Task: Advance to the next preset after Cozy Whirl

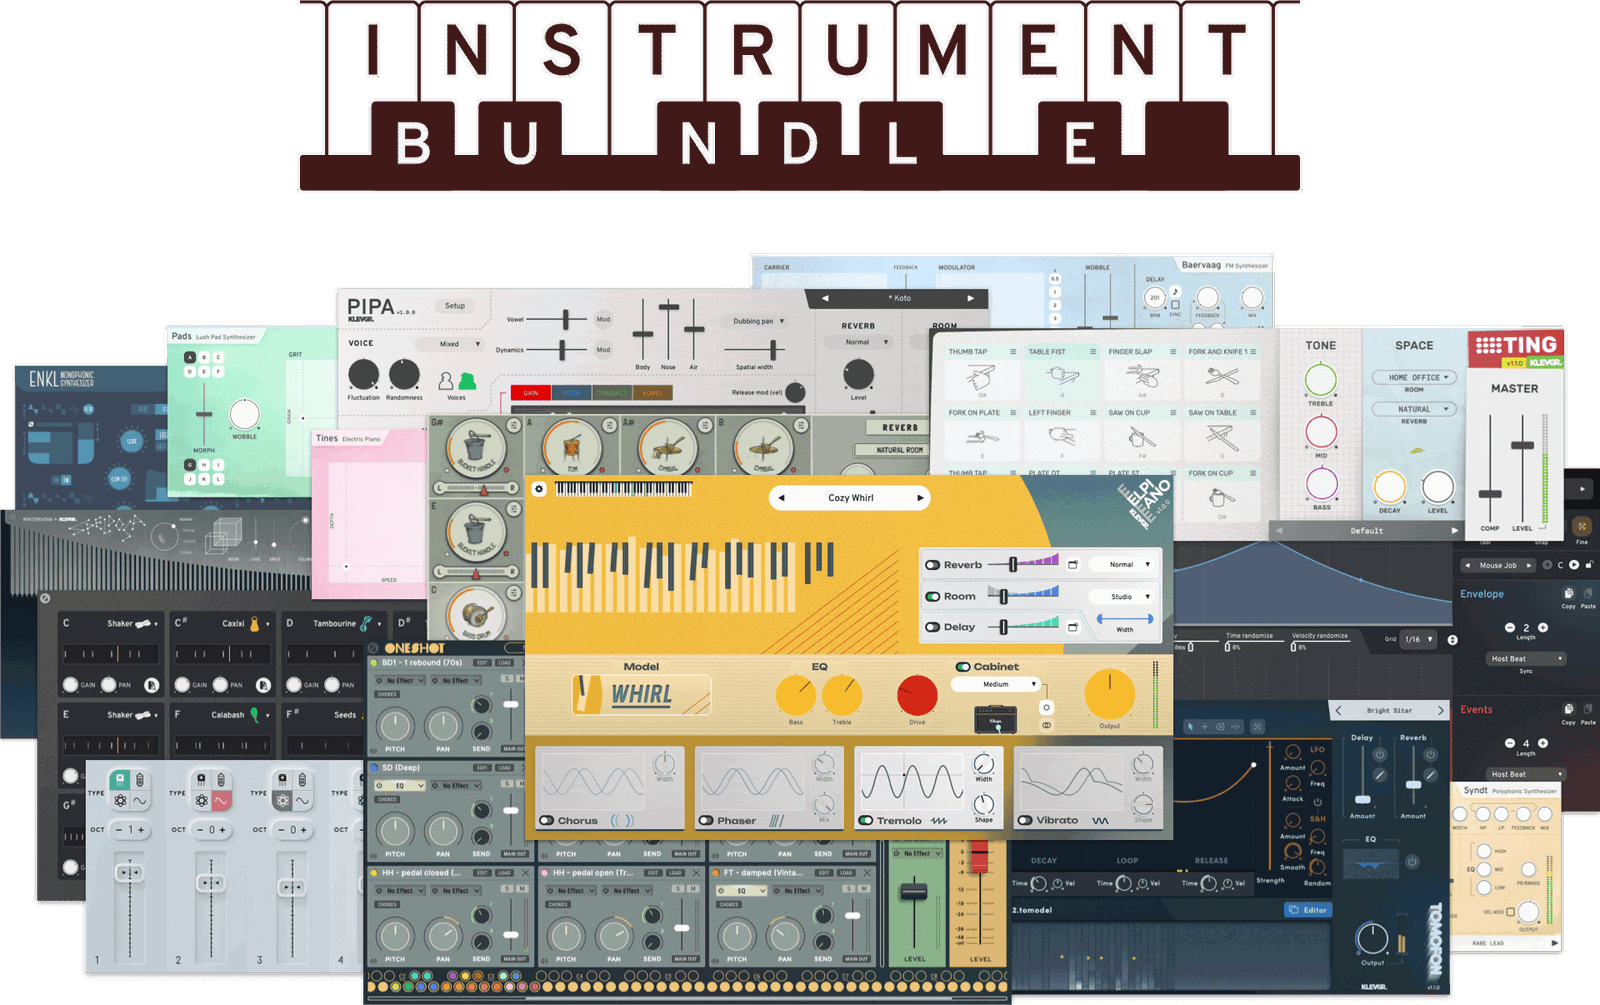Action: (921, 498)
